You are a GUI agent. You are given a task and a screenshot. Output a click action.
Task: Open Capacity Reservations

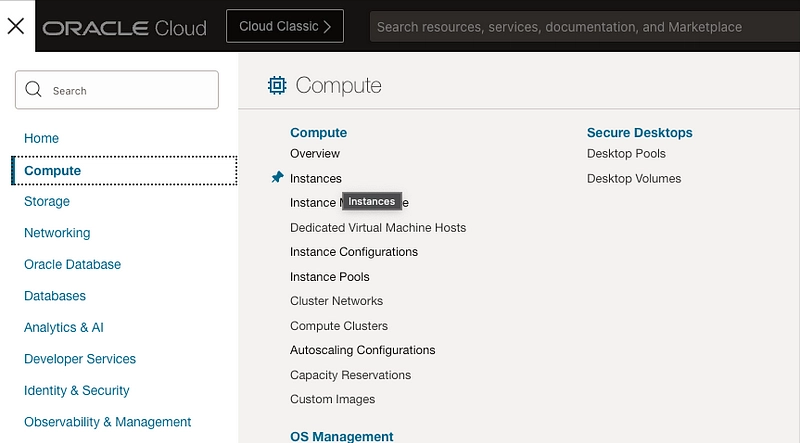click(351, 375)
